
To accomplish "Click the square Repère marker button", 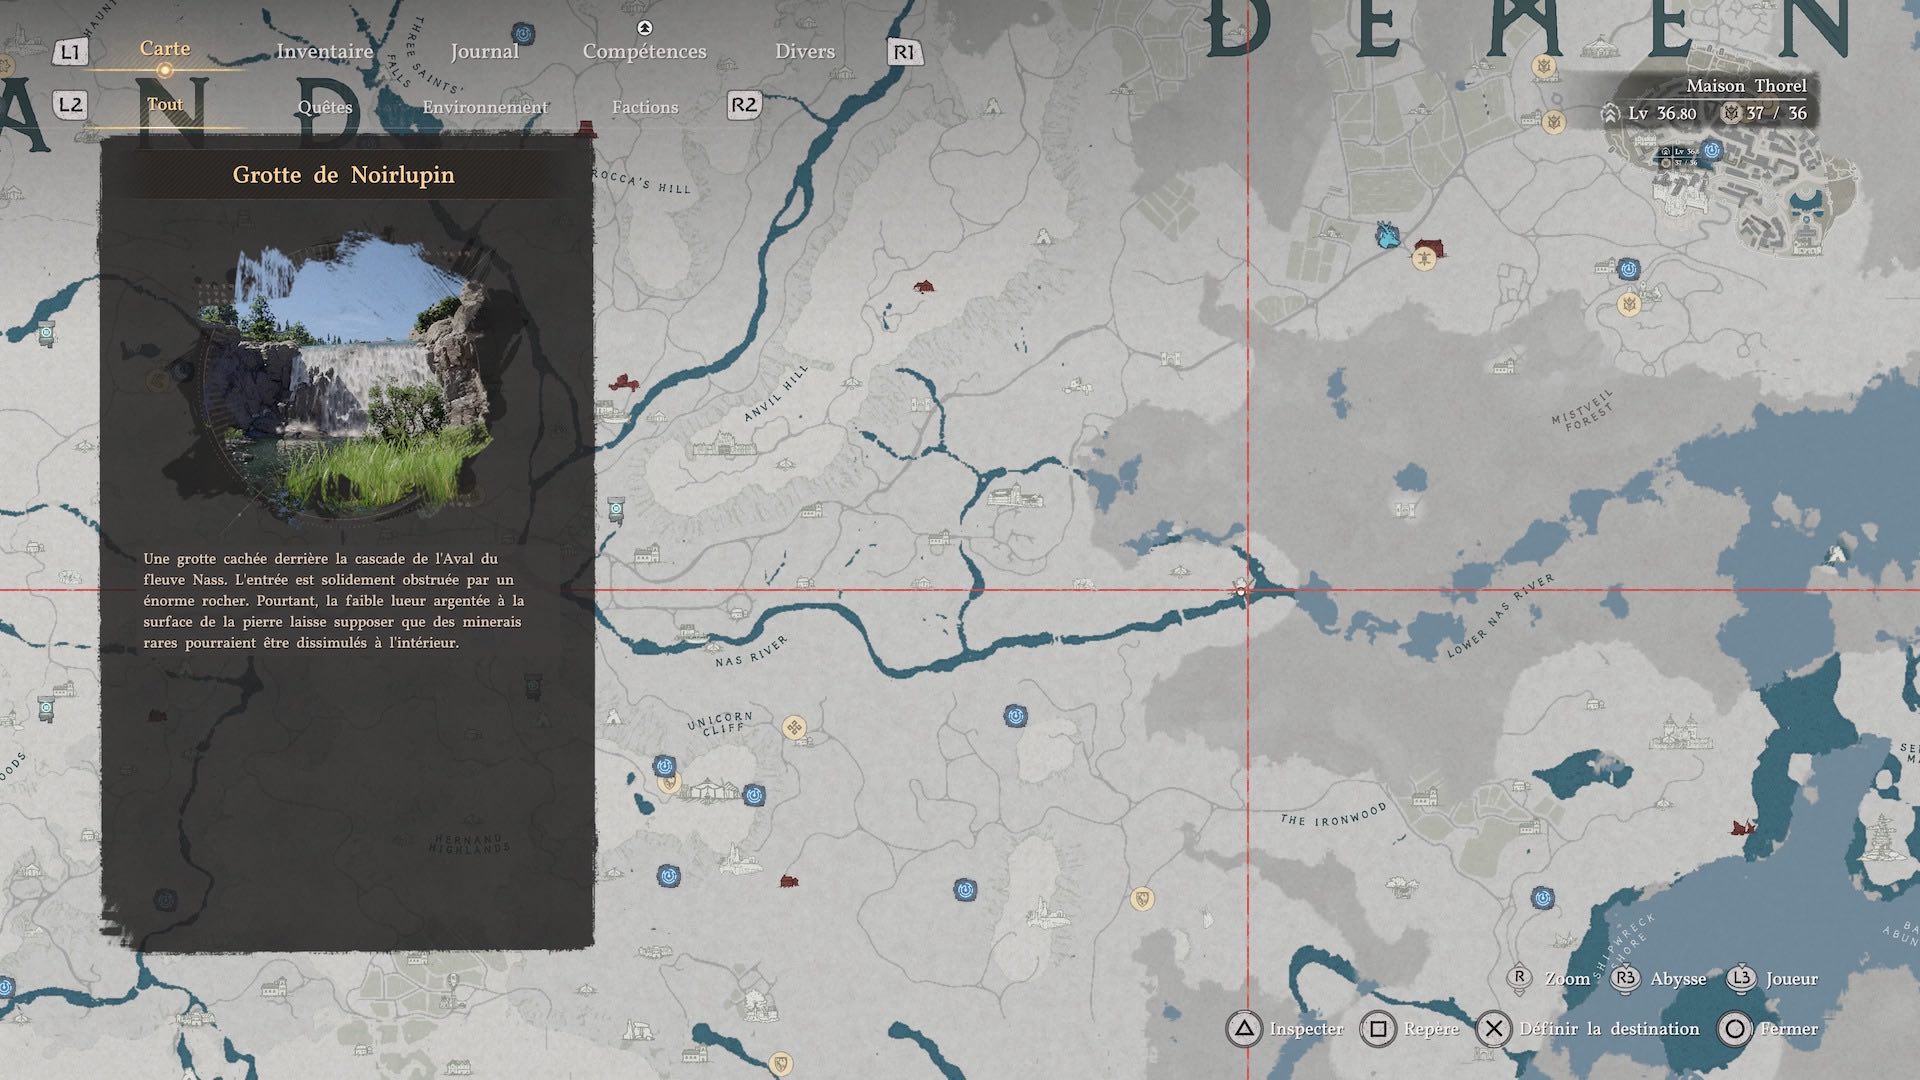I will [1378, 1029].
